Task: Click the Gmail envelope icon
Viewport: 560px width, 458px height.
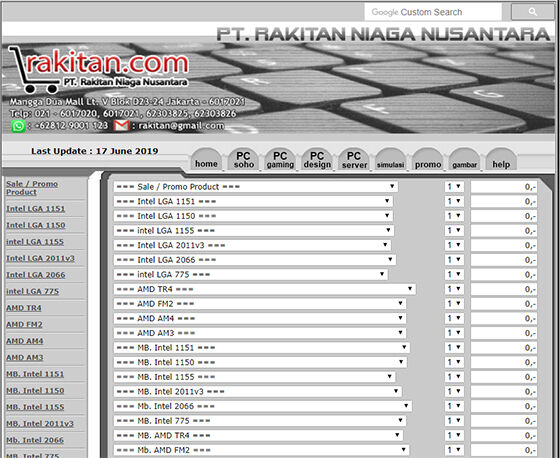Action: click(121, 126)
